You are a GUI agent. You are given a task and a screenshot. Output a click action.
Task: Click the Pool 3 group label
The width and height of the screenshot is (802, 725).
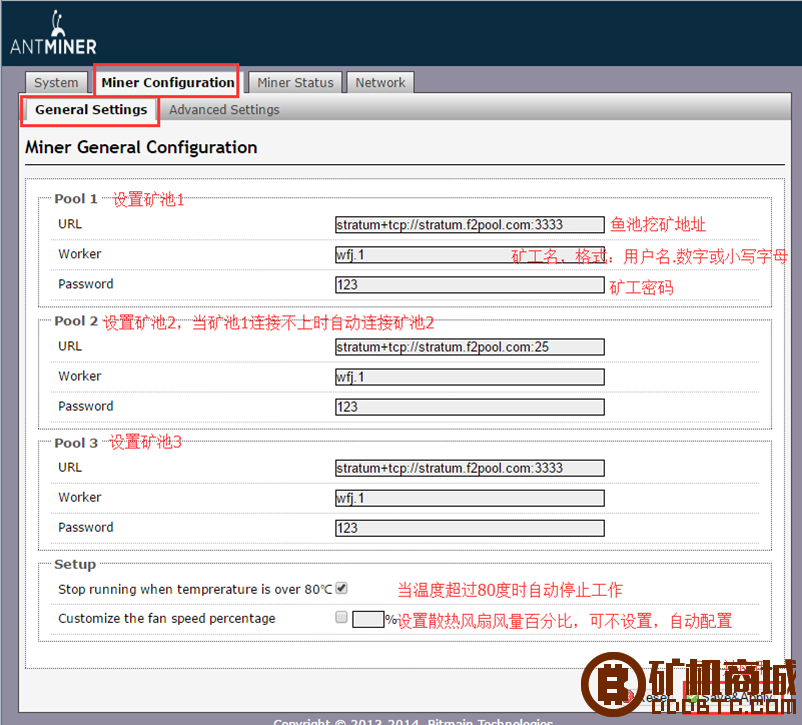[76, 443]
